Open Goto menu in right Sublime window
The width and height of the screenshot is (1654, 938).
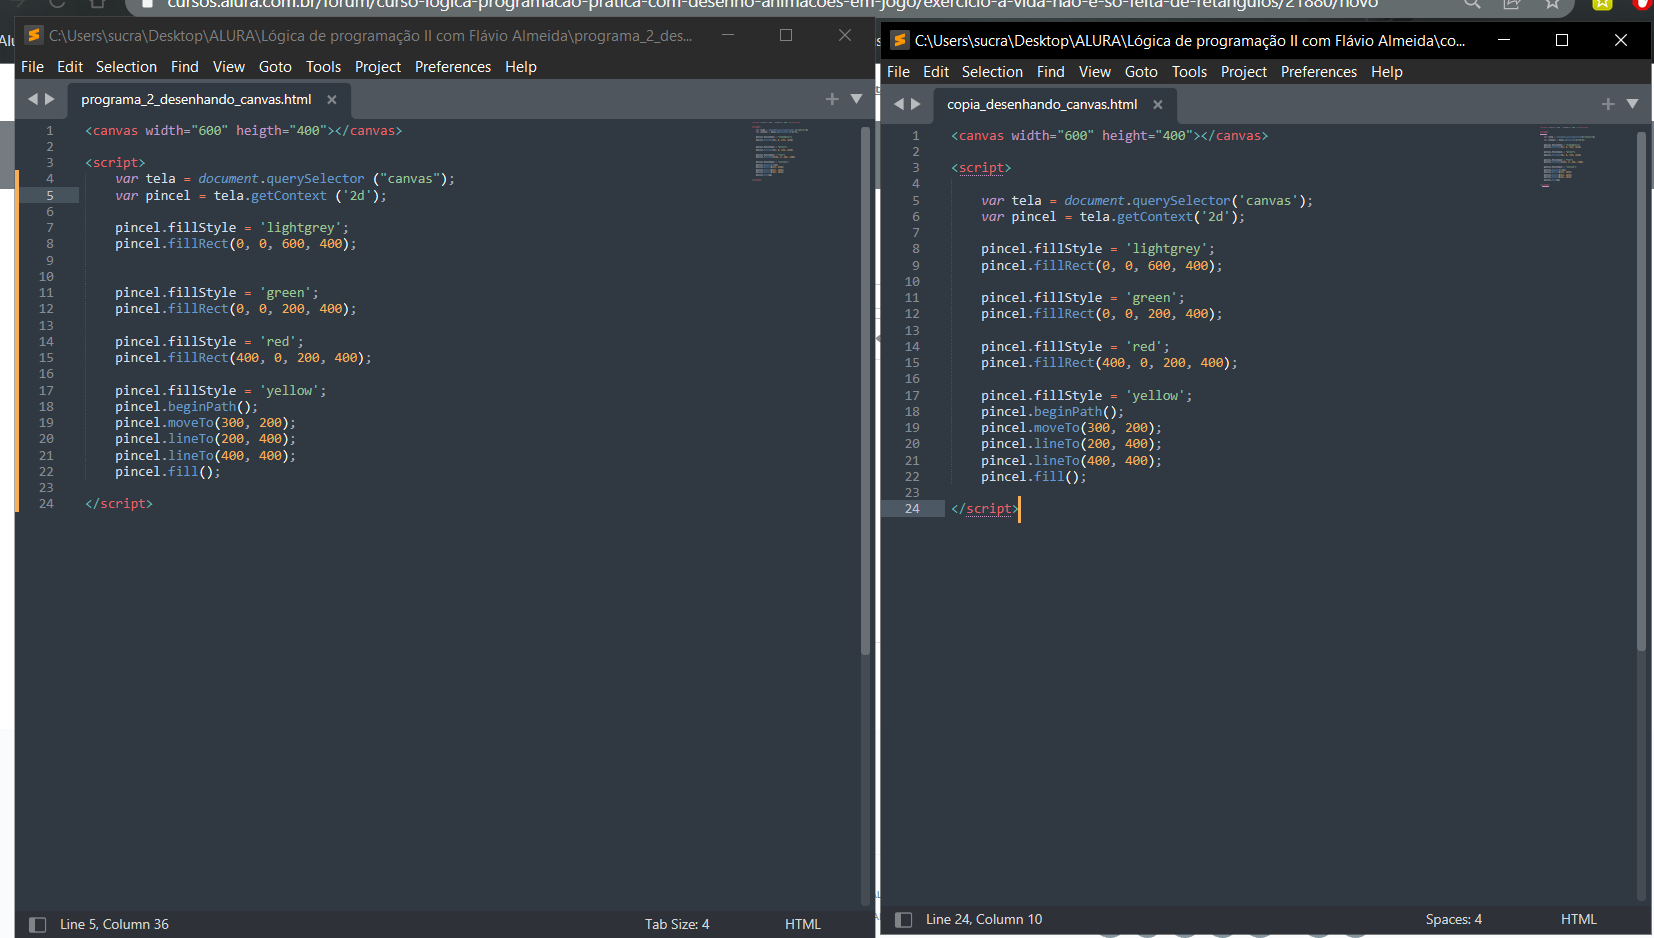[1141, 72]
